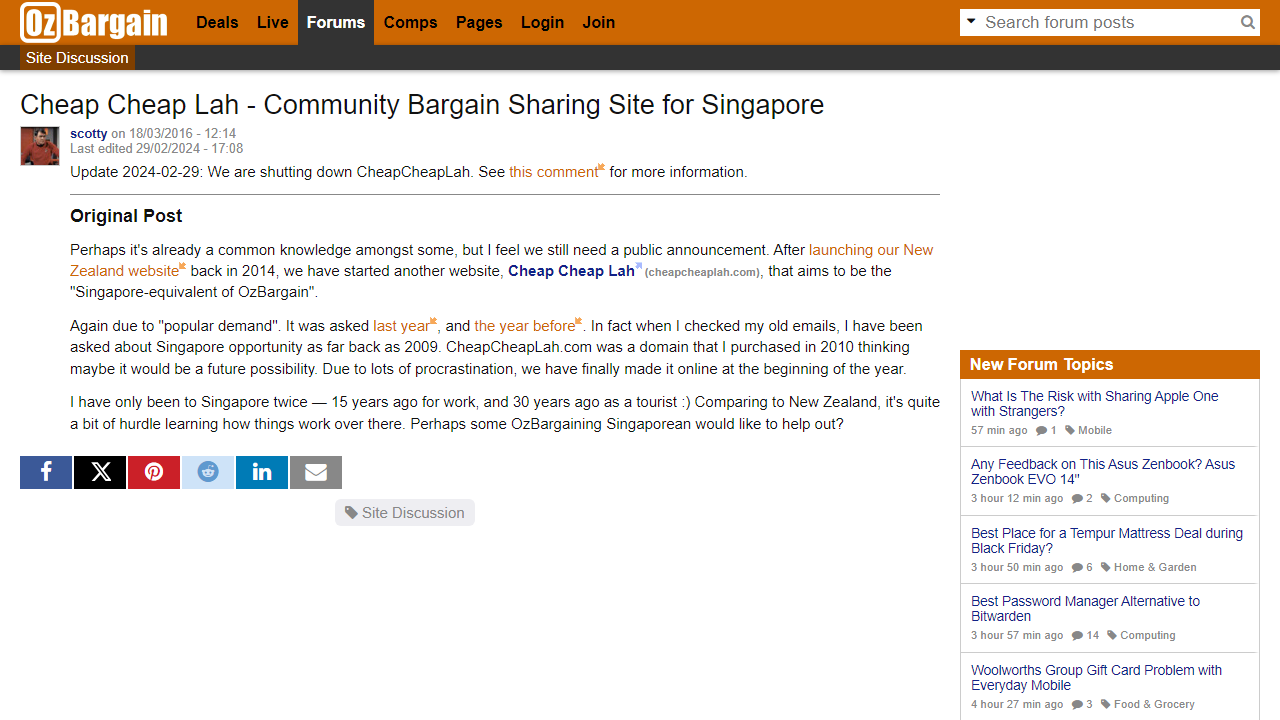Share post on Reddit
1280x720 pixels.
[208, 472]
